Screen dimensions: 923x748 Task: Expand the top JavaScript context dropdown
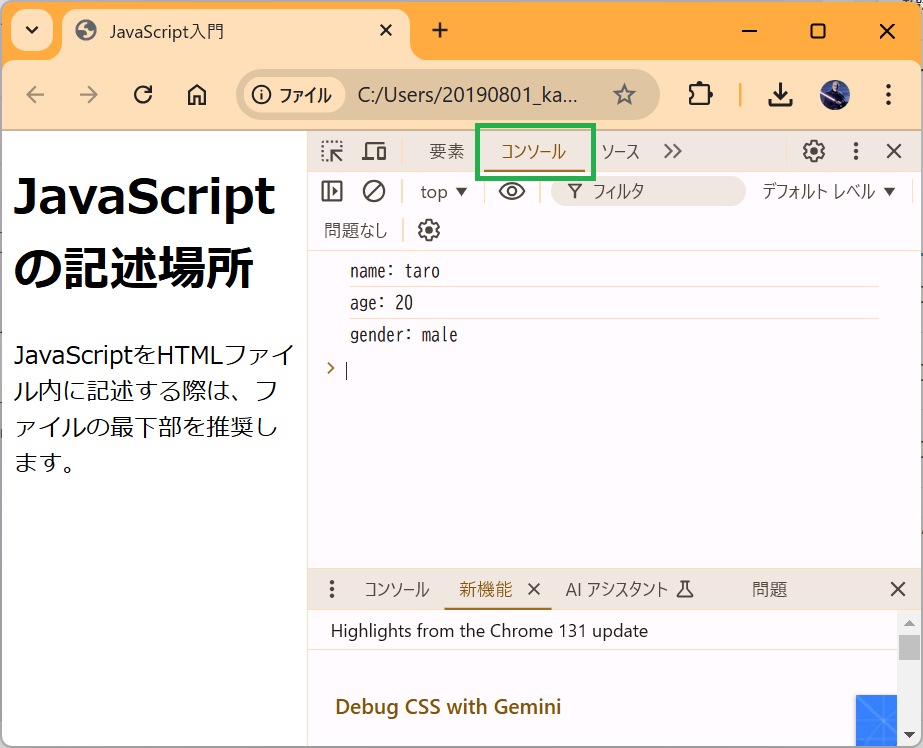(x=444, y=191)
